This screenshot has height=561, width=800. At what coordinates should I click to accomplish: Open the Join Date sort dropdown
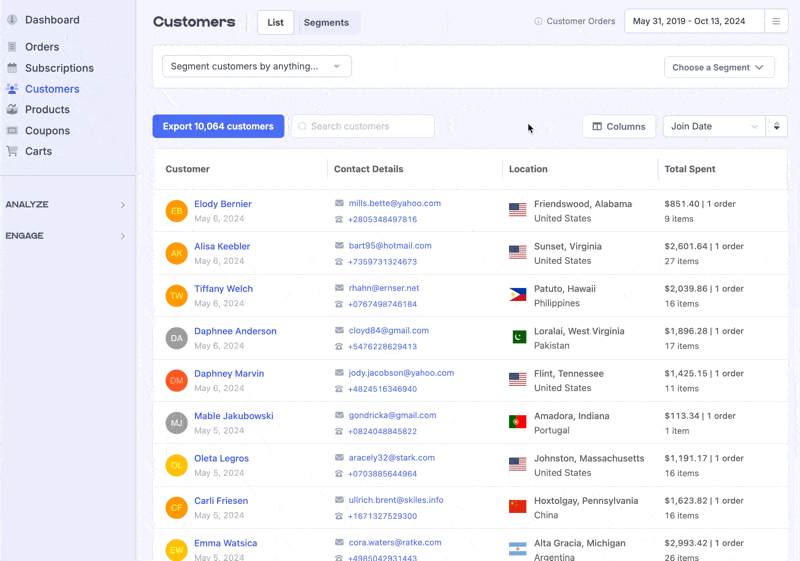pyautogui.click(x=713, y=127)
